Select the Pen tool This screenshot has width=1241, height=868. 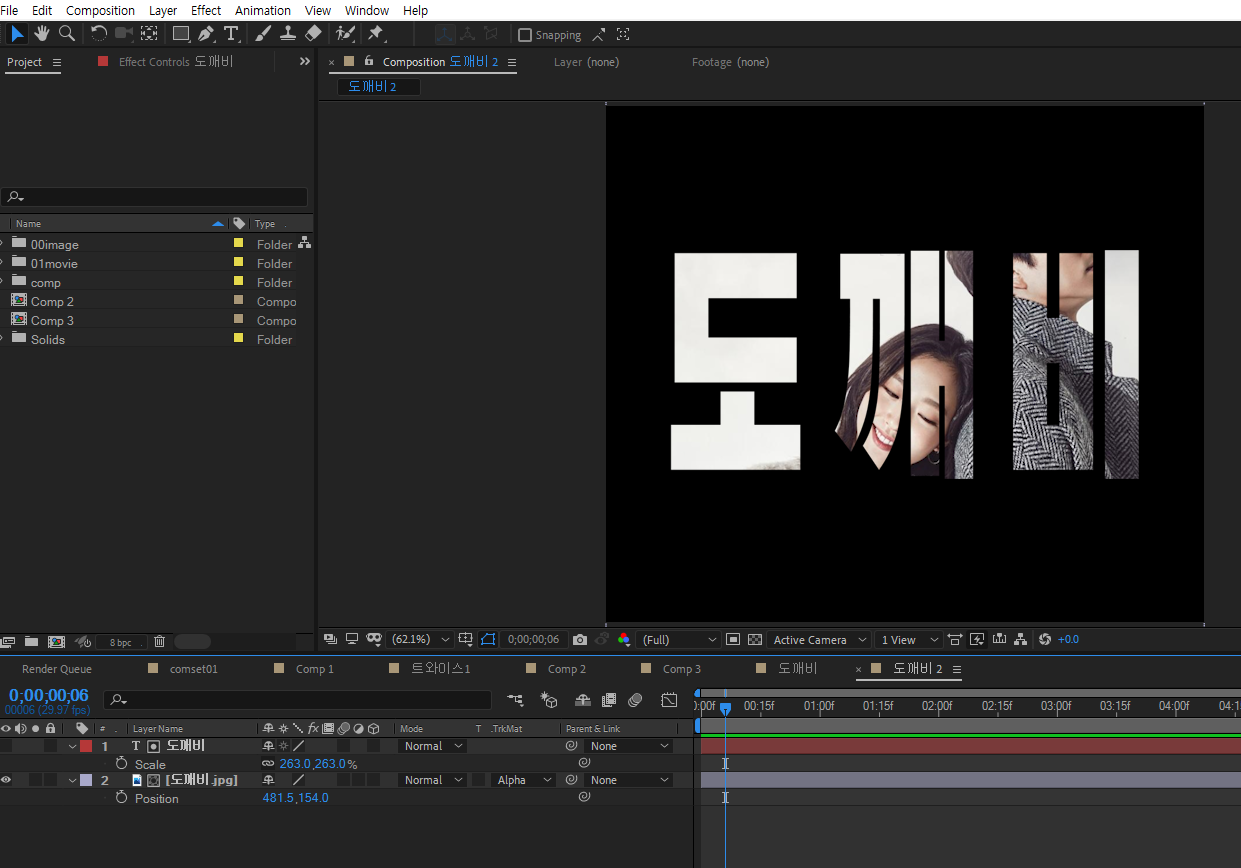tap(206, 34)
